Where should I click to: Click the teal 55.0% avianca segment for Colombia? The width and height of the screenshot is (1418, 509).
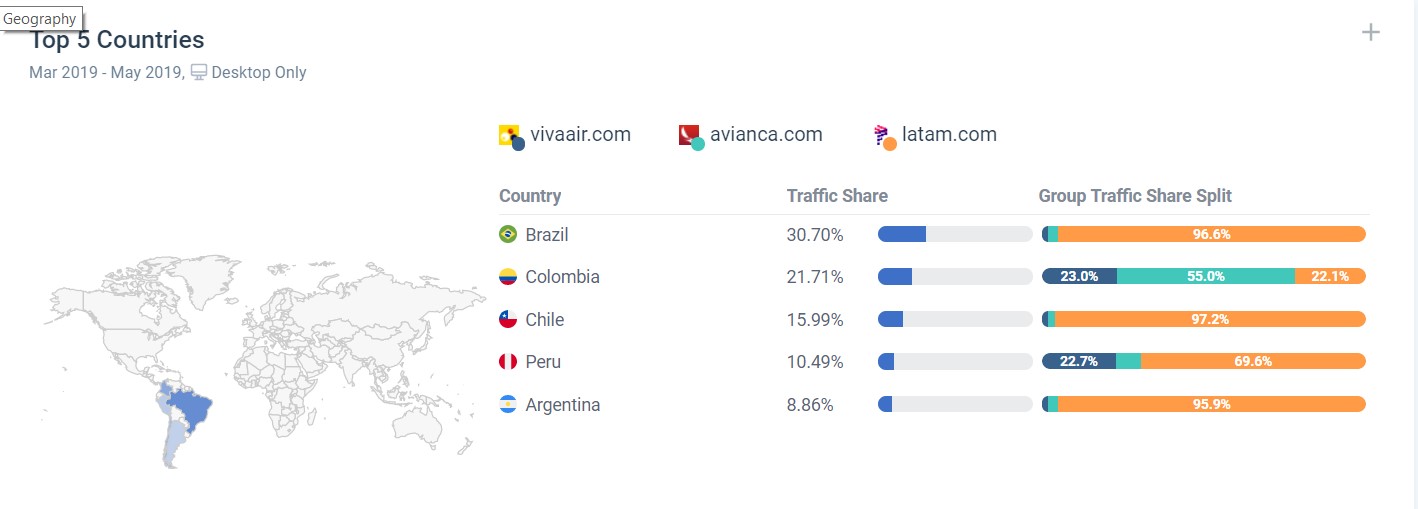(1205, 276)
